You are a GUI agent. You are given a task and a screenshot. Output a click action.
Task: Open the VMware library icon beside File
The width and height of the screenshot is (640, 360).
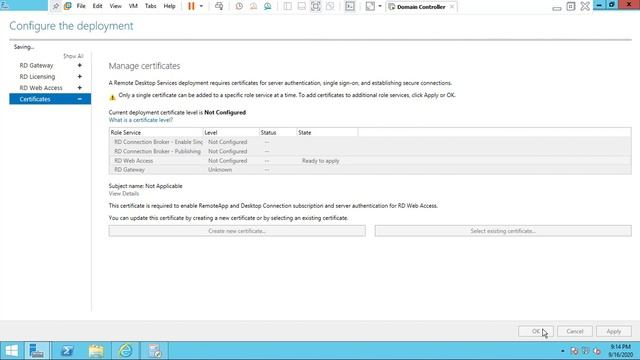click(x=68, y=6)
